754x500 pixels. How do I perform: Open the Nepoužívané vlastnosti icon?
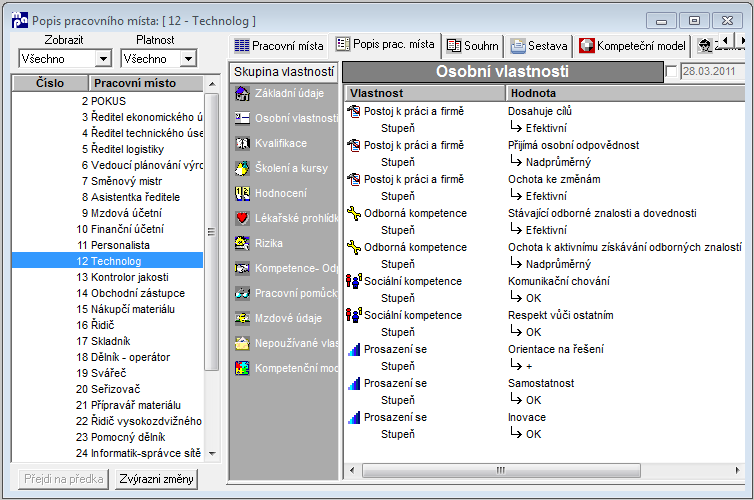coord(242,343)
